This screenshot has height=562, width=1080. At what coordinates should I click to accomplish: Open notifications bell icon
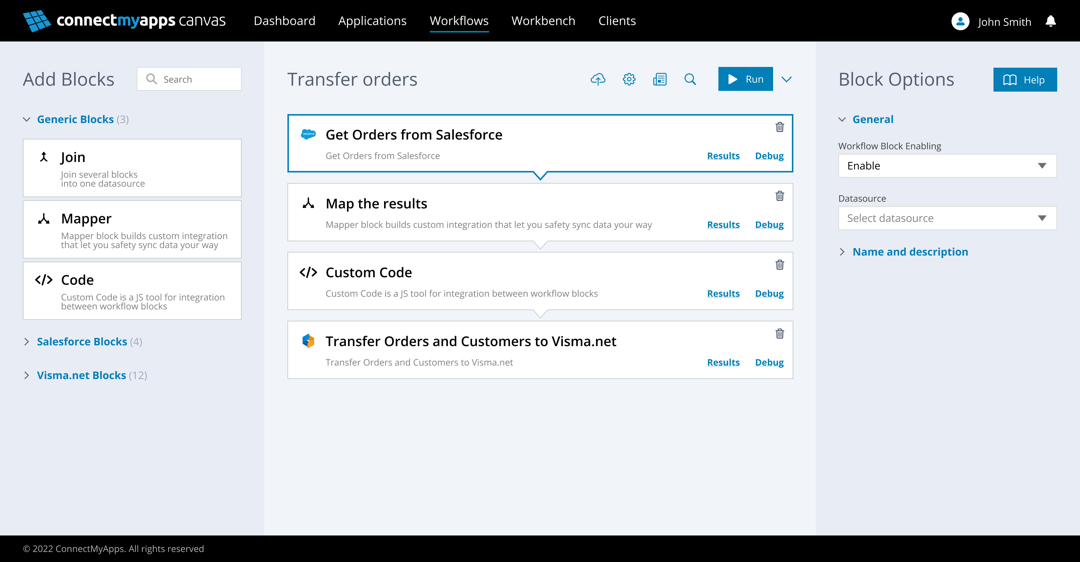[1051, 21]
